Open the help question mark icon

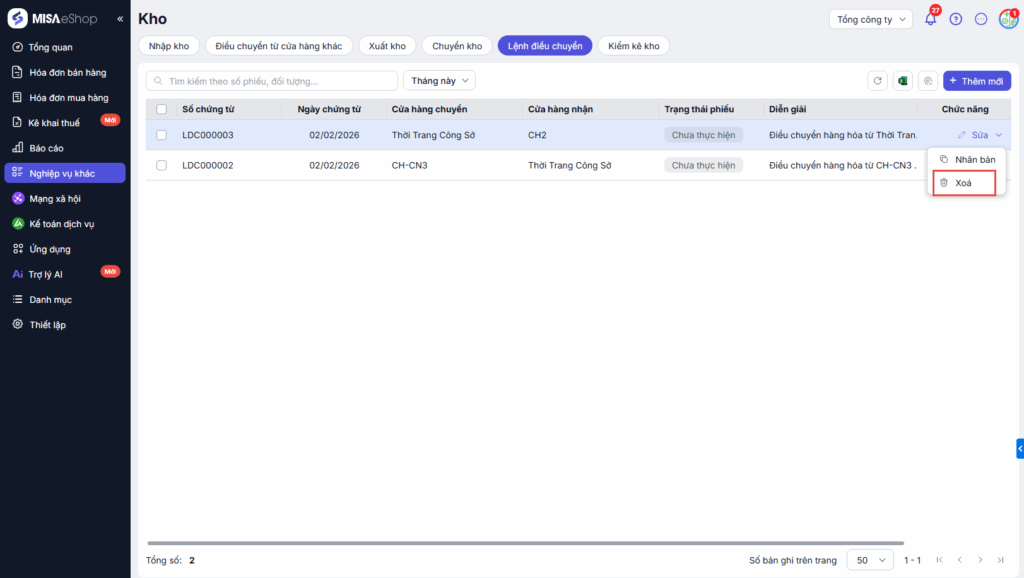point(956,19)
